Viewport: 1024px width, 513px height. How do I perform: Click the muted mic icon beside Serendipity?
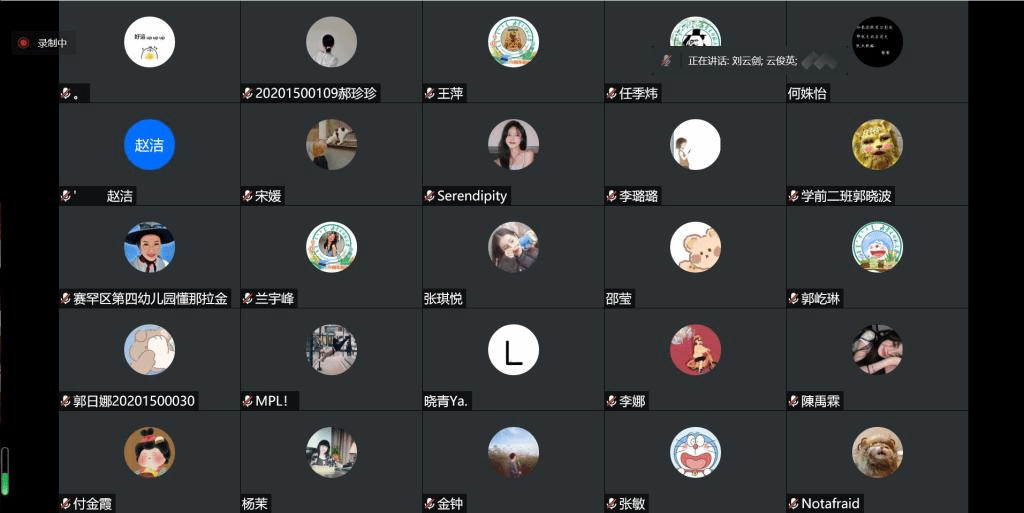(x=429, y=196)
